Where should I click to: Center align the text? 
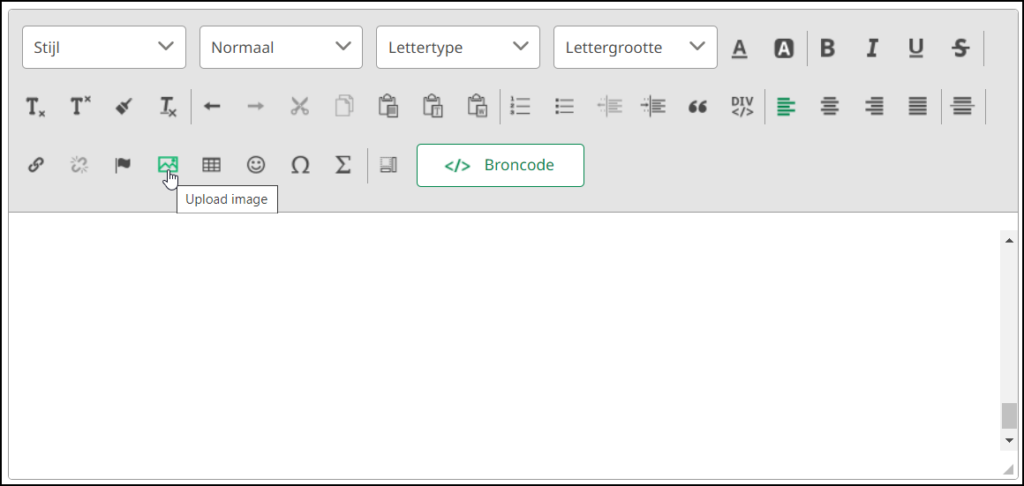830,106
